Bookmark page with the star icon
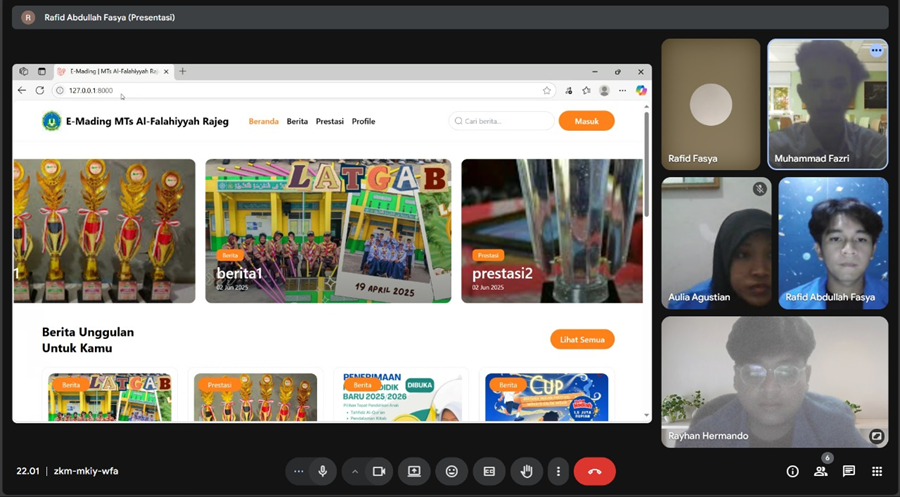This screenshot has height=497, width=900. tap(546, 90)
